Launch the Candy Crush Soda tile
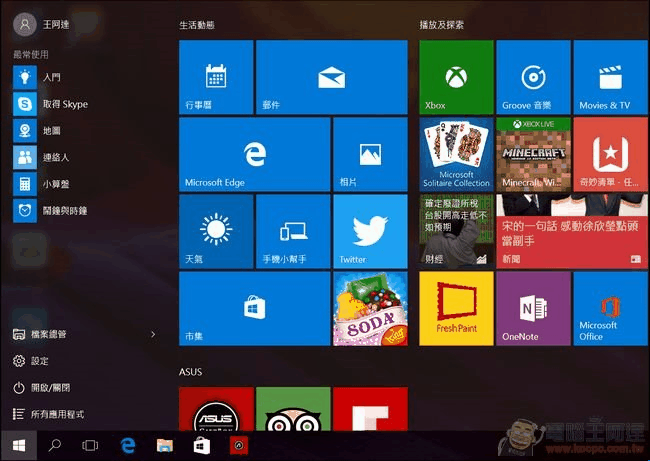Image resolution: width=650 pixels, height=461 pixels. [370, 308]
